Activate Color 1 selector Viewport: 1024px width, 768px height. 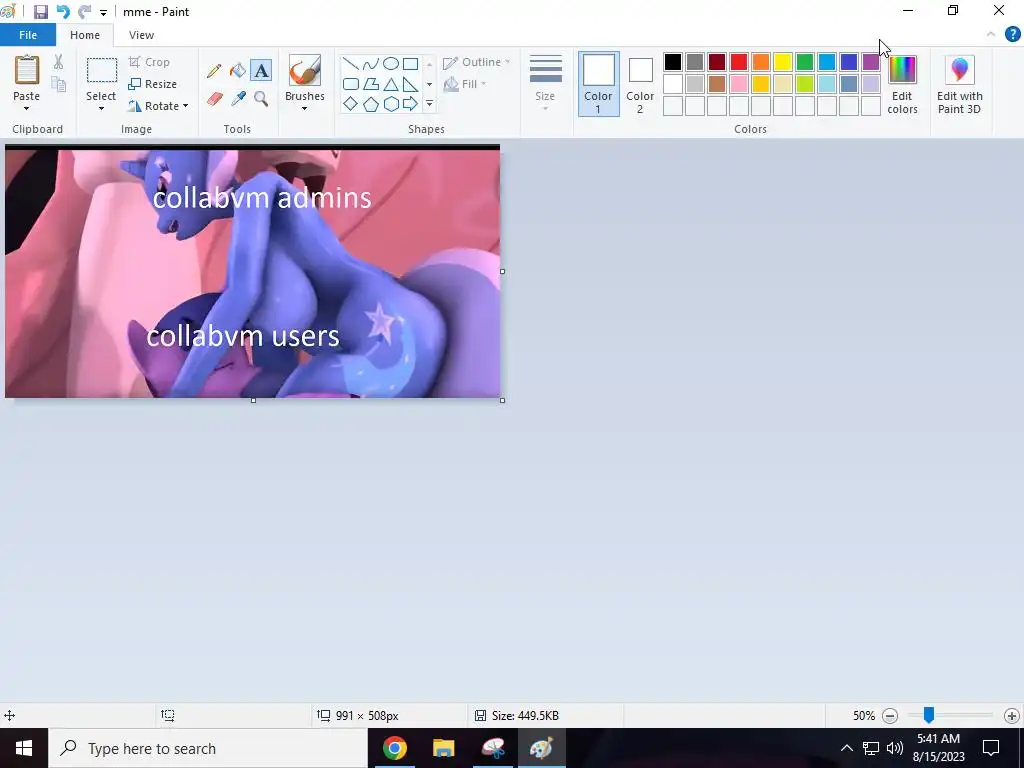598,84
